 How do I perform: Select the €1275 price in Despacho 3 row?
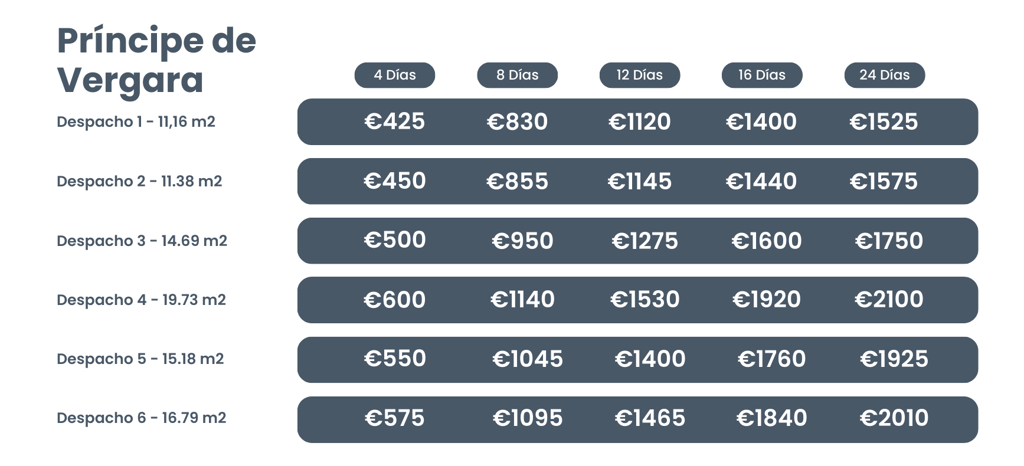pyautogui.click(x=645, y=241)
